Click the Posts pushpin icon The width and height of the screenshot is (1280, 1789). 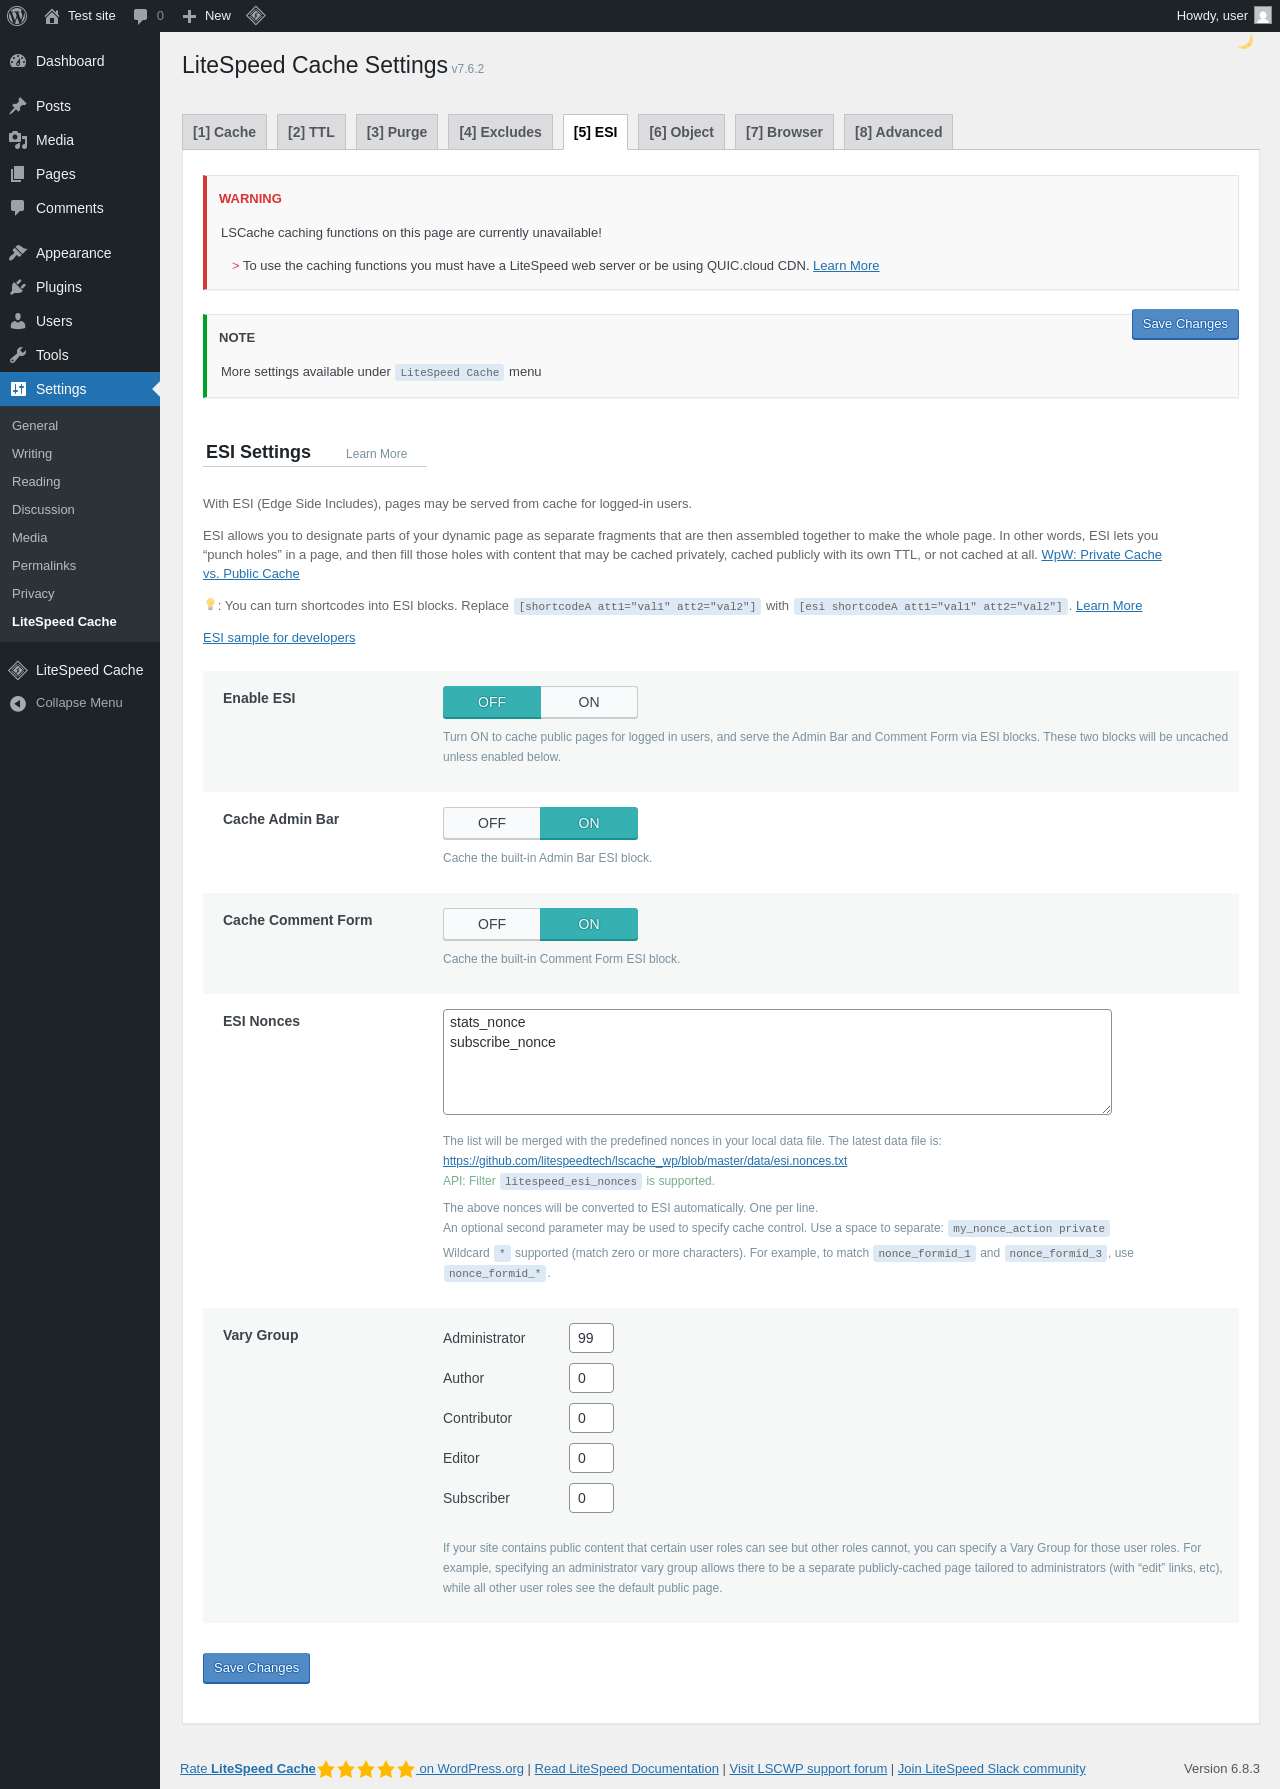(18, 106)
